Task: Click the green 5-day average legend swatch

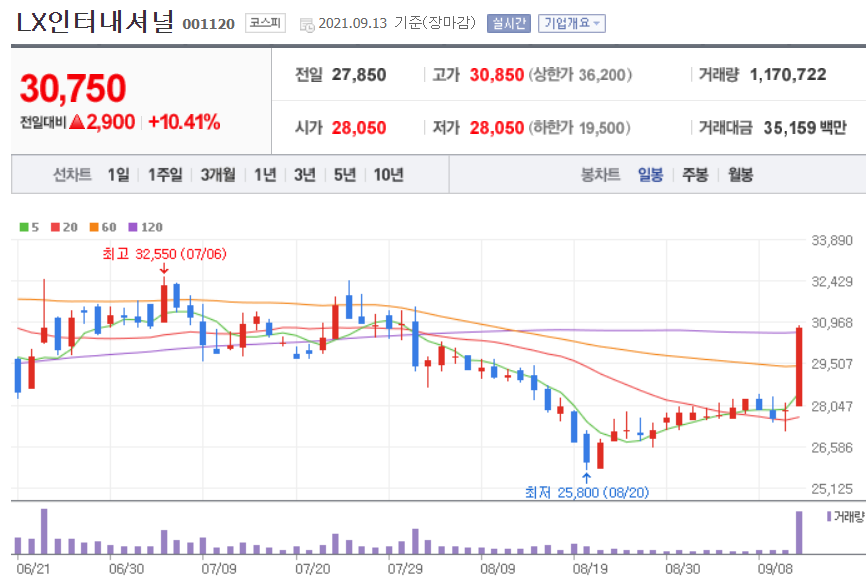Action: point(24,227)
